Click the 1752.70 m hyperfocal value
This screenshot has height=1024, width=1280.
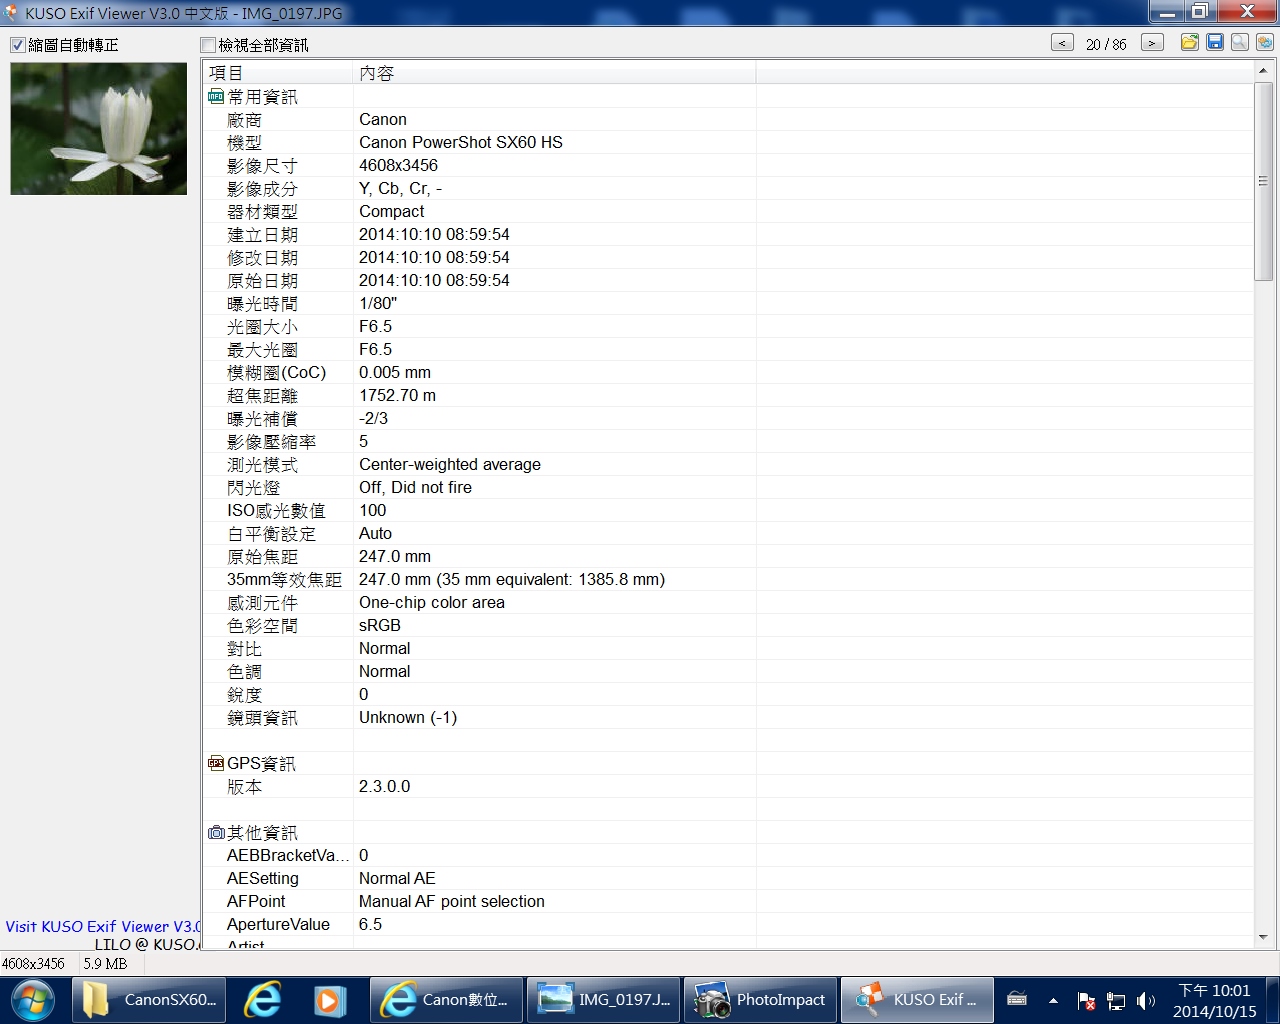tap(397, 396)
